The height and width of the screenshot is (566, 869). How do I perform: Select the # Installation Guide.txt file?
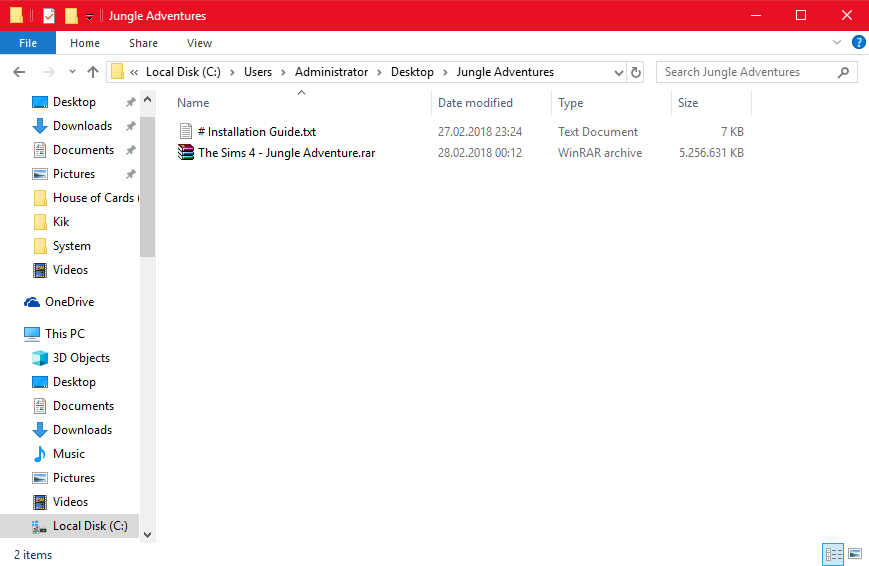pyautogui.click(x=257, y=131)
